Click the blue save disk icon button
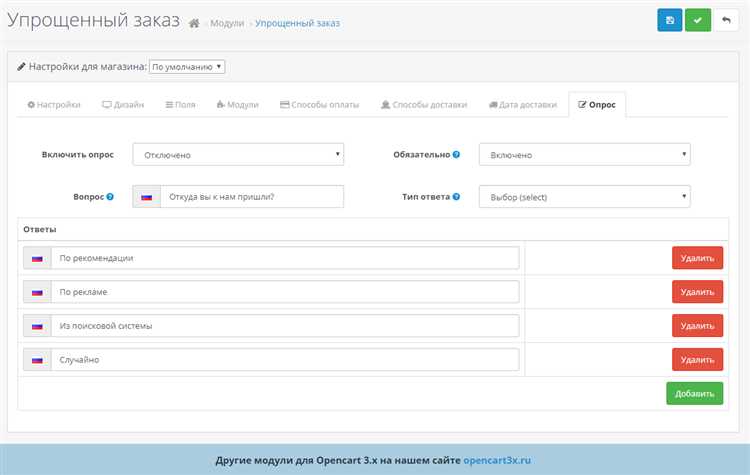This screenshot has height=475, width=750. pos(670,20)
